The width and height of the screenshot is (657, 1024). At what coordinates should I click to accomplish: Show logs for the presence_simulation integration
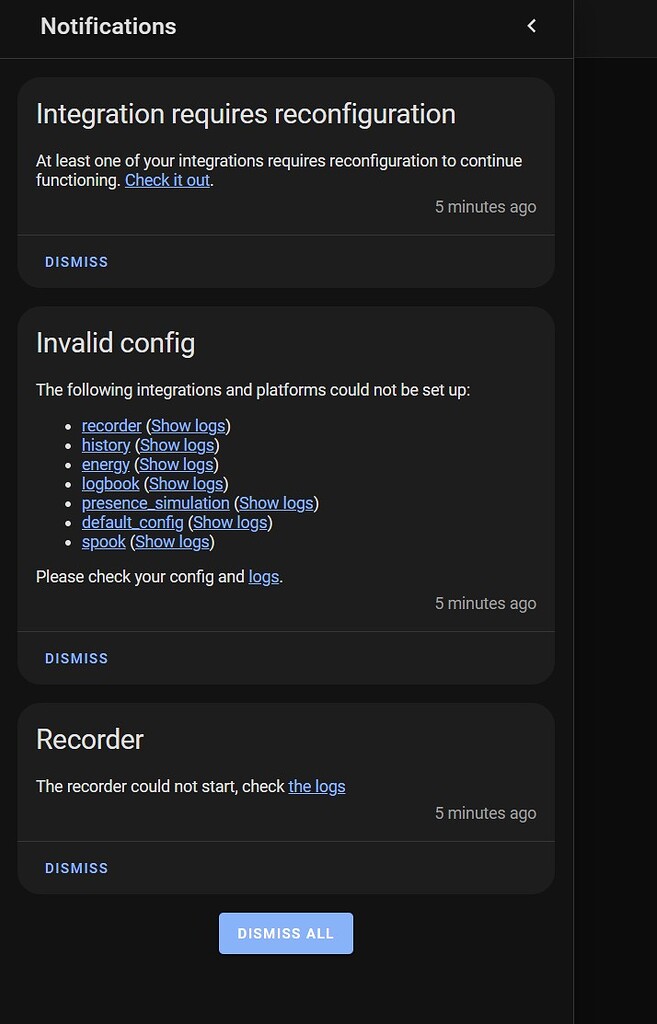pyautogui.click(x=276, y=502)
